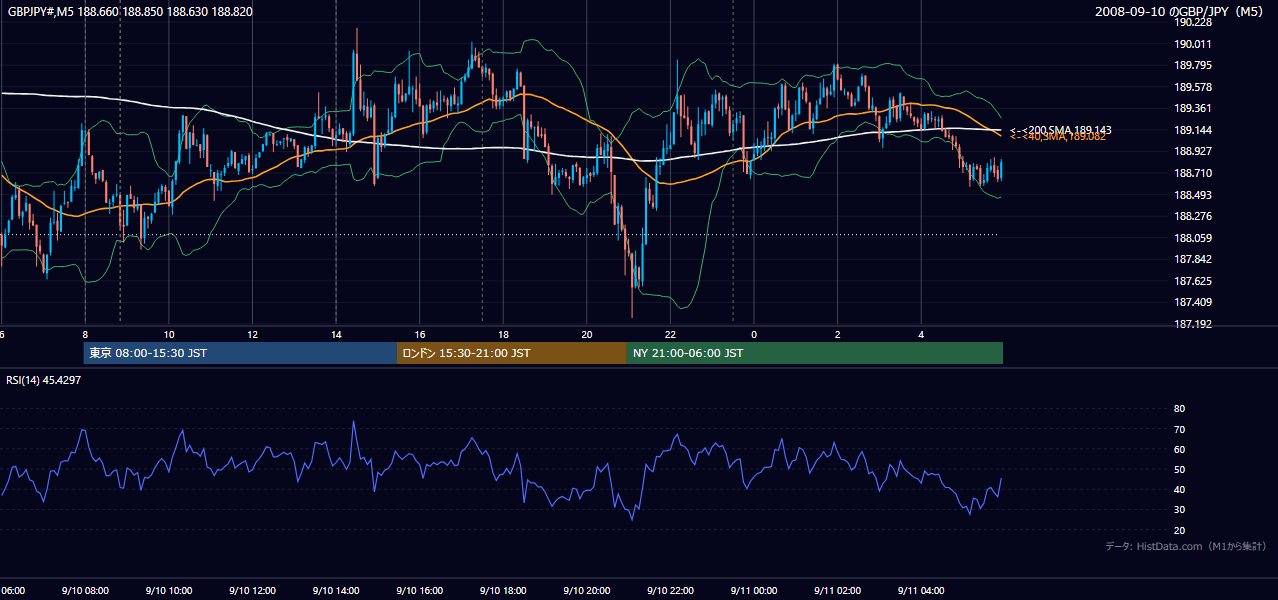Click price axis label 188.927

coord(1193,151)
